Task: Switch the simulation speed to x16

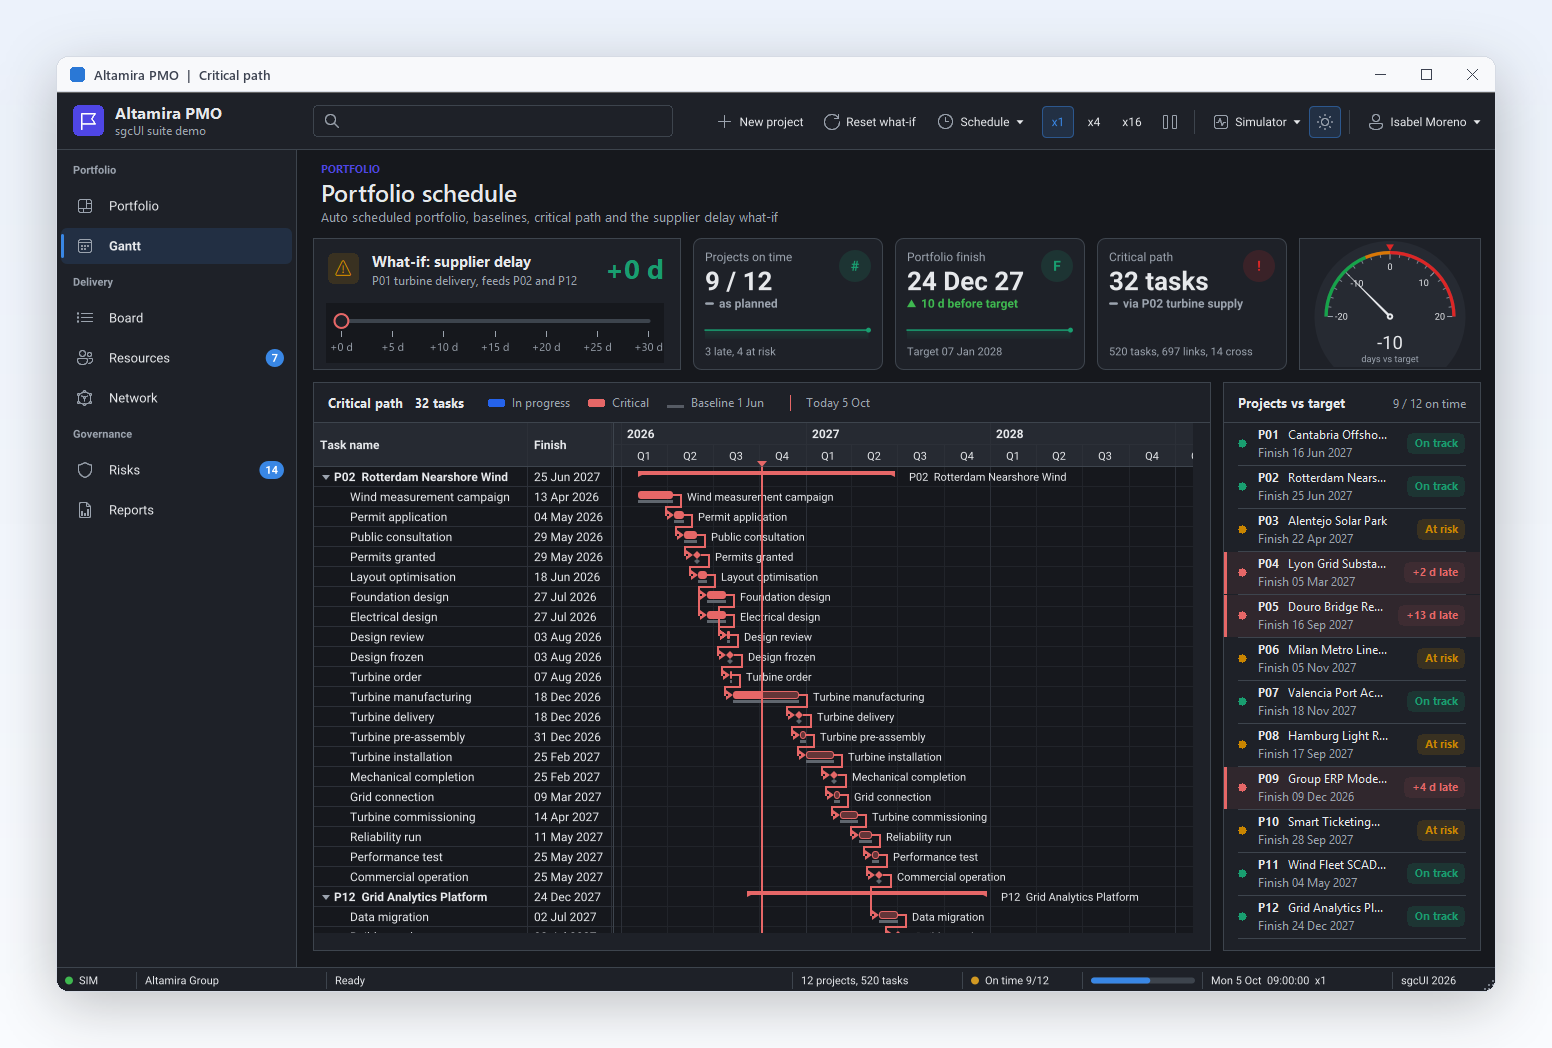Action: [1132, 122]
